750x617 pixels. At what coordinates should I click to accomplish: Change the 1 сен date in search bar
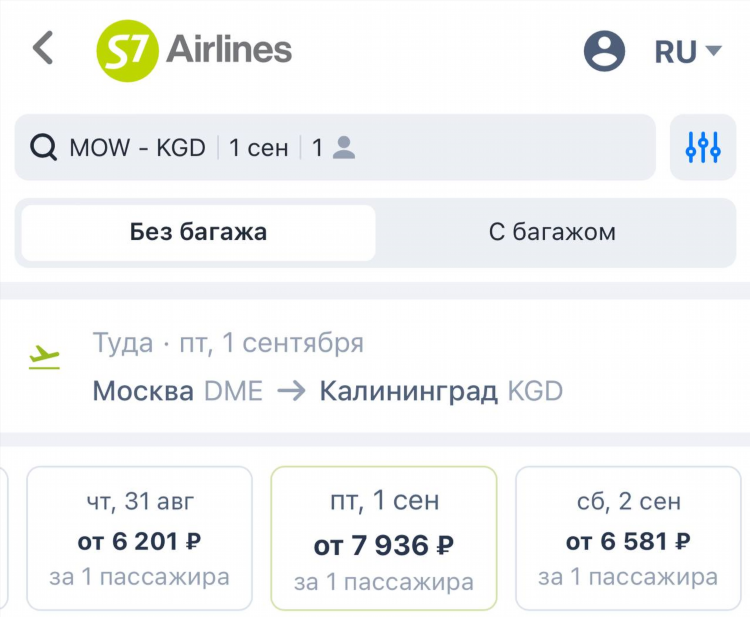[259, 147]
